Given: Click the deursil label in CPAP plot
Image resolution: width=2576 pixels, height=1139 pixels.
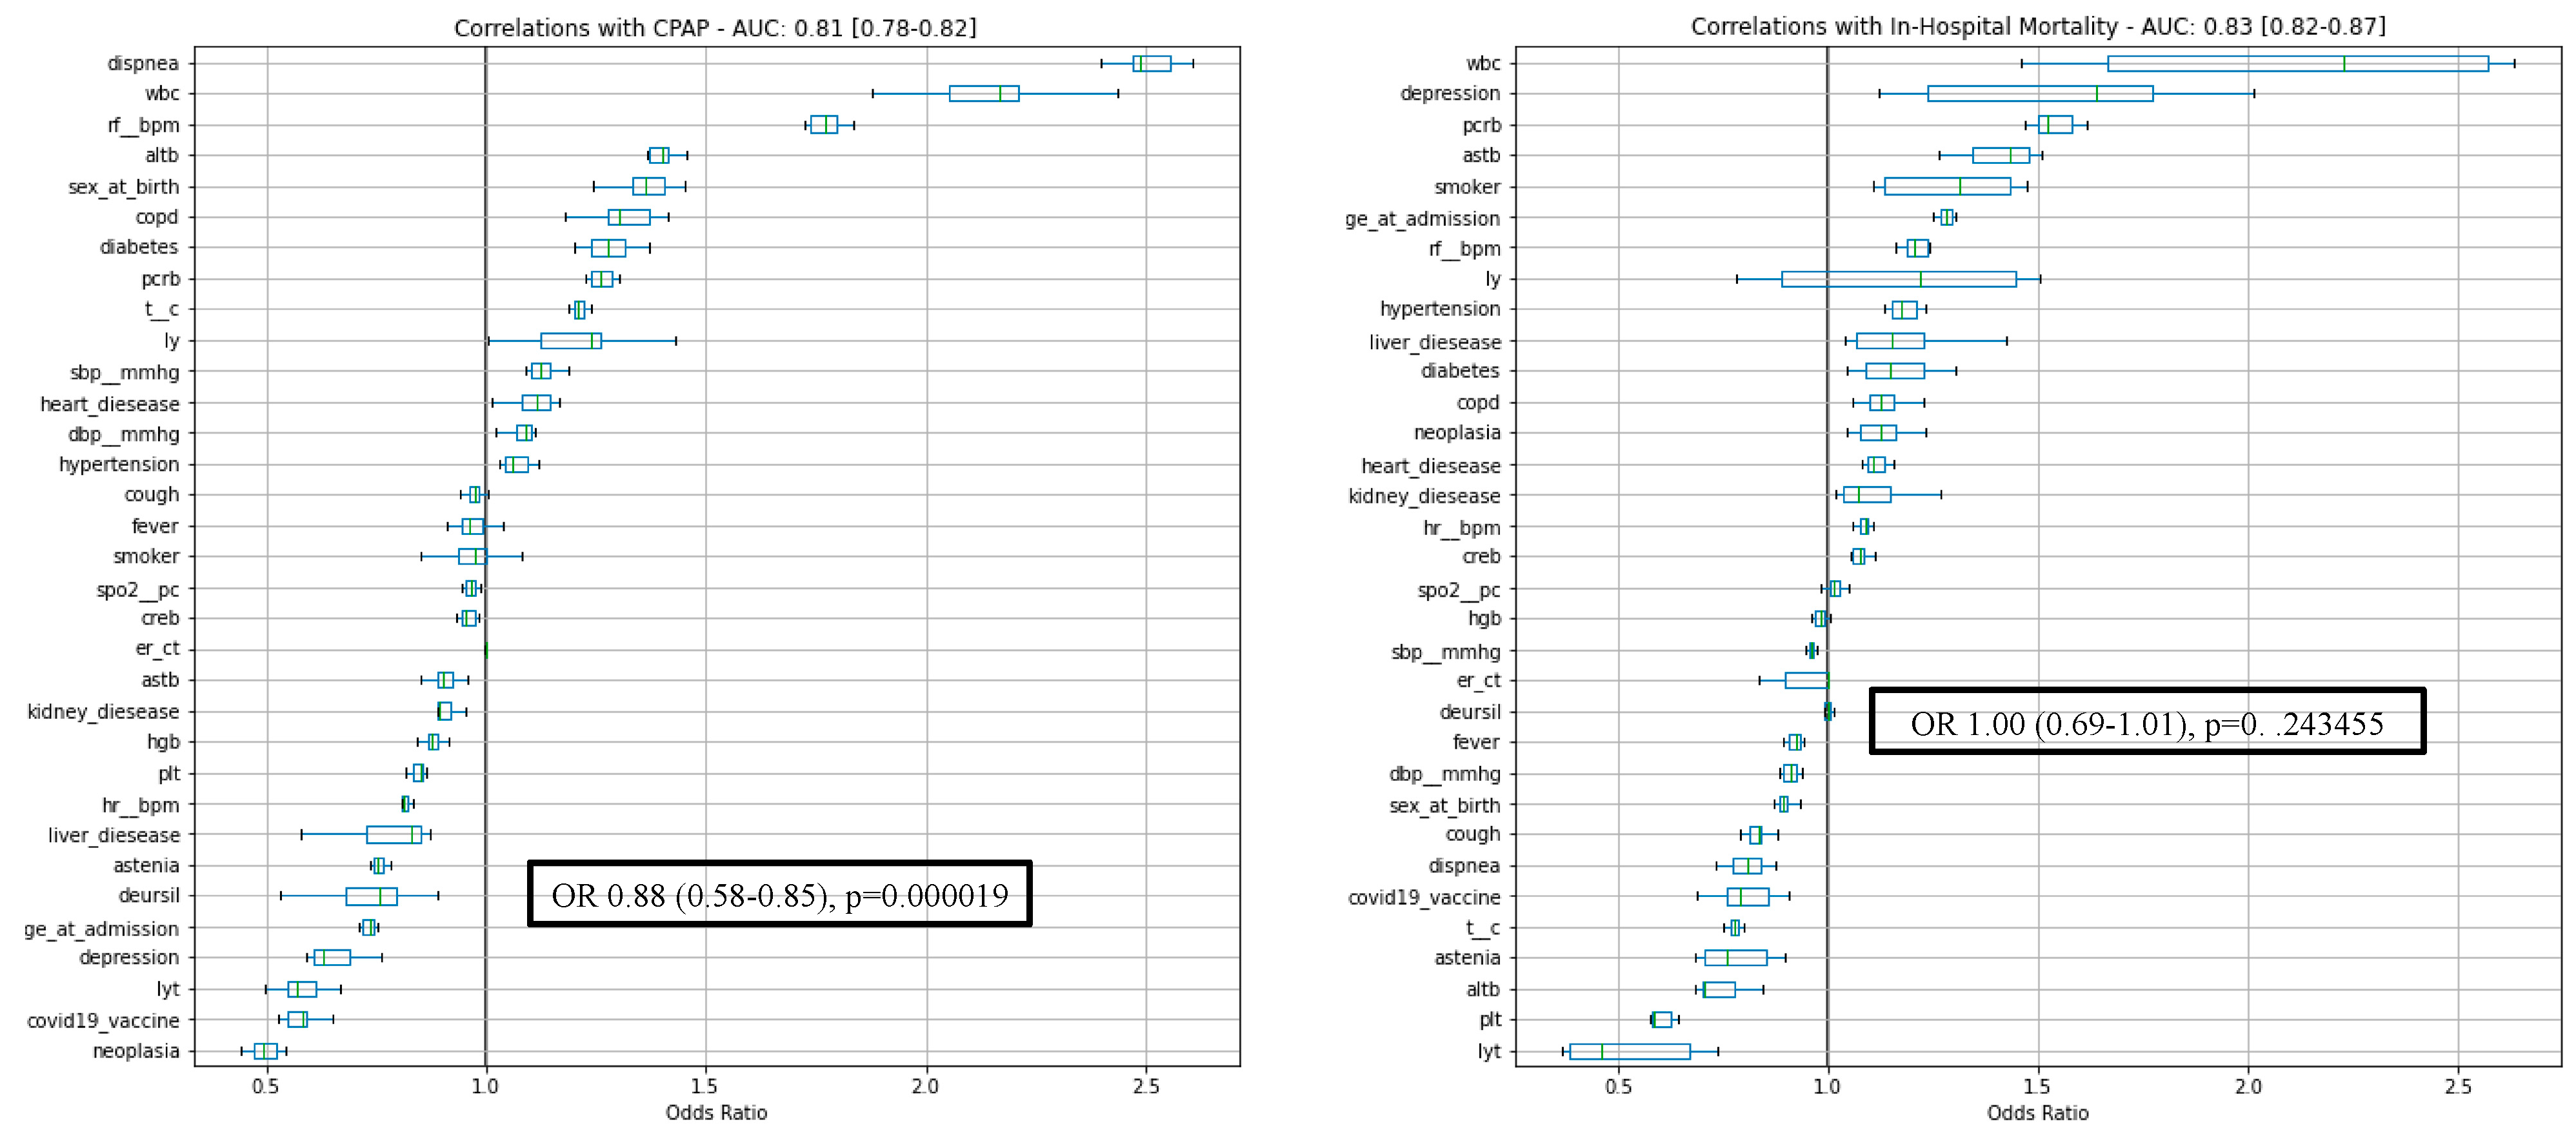Looking at the screenshot, I should (149, 895).
